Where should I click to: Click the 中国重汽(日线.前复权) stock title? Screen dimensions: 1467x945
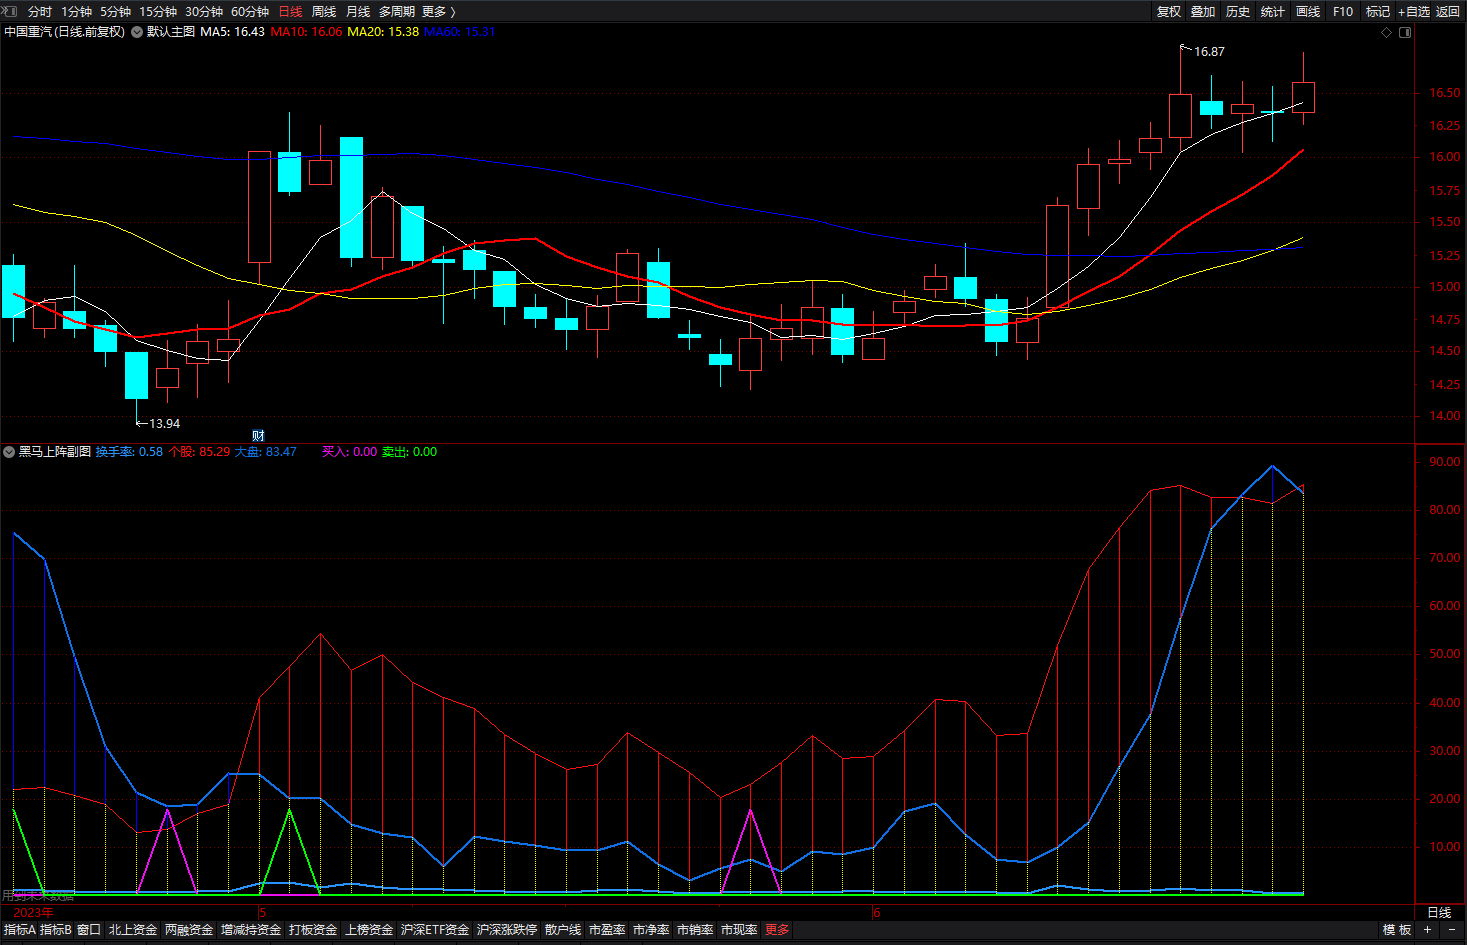(x=65, y=32)
